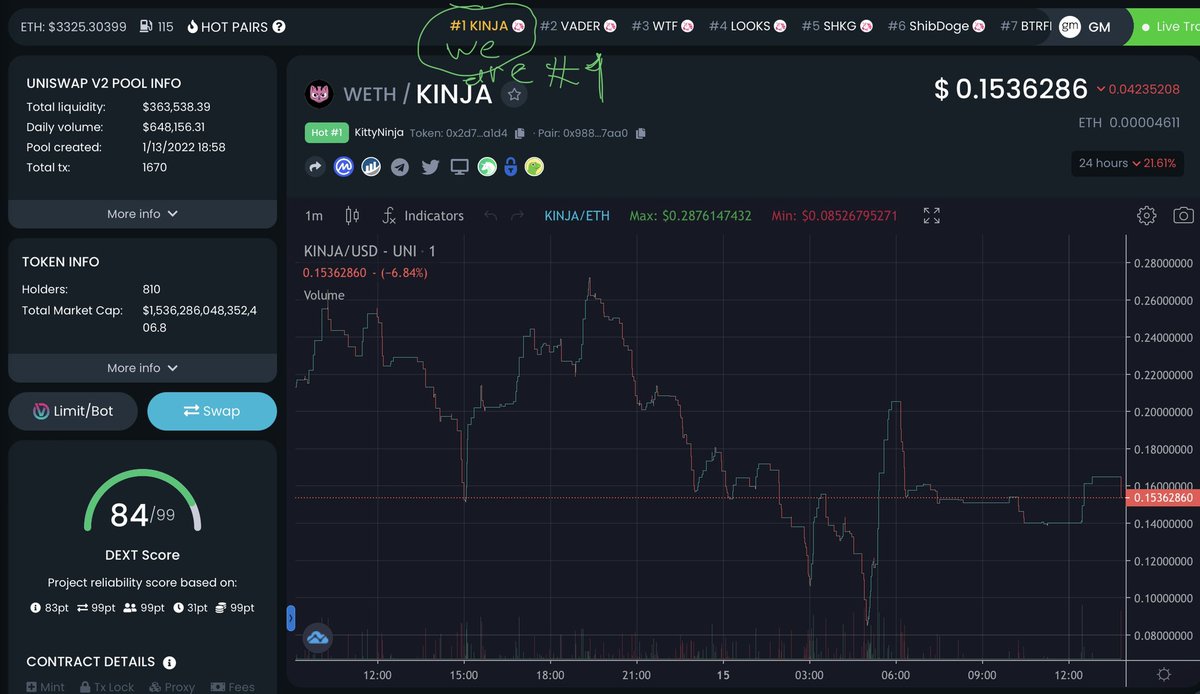This screenshot has width=1200, height=694.
Task: Click the 31pt clock age score
Action: click(x=192, y=608)
